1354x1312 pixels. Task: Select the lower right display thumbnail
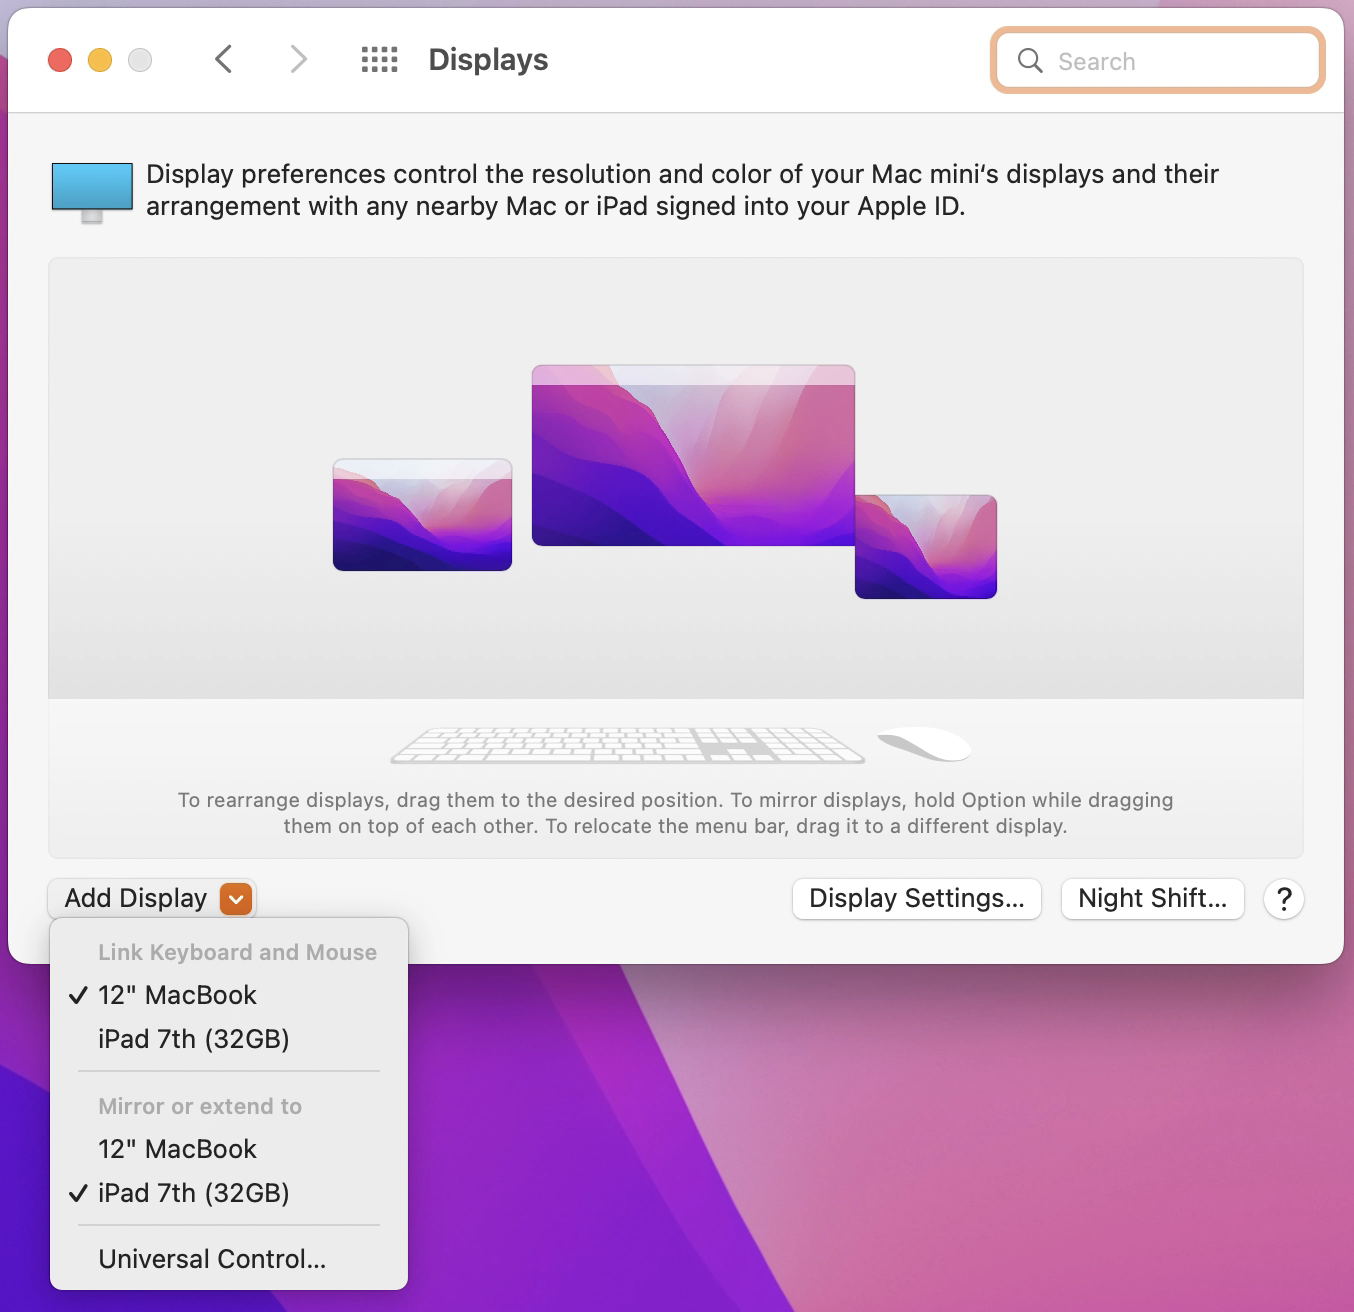[x=926, y=547]
